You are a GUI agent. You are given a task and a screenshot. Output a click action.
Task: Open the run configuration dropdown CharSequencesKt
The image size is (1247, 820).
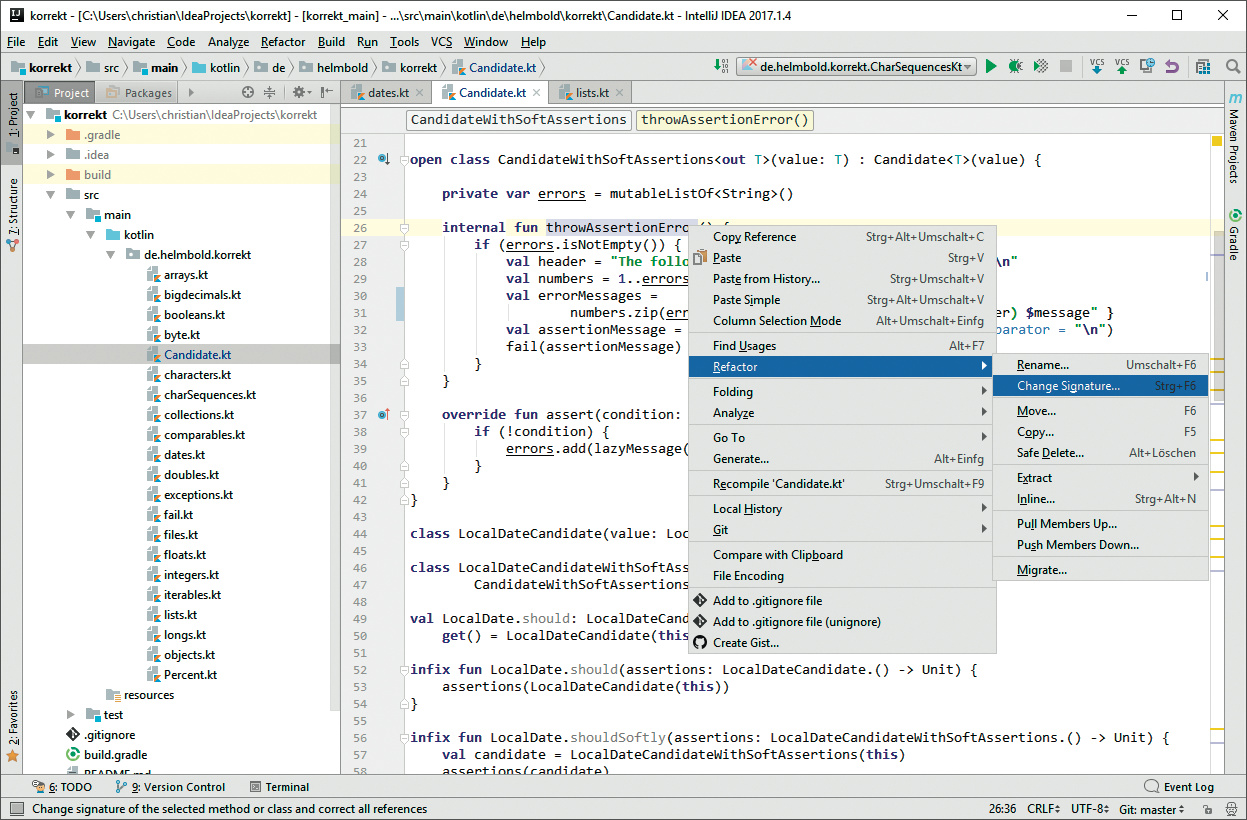pyautogui.click(x=855, y=67)
